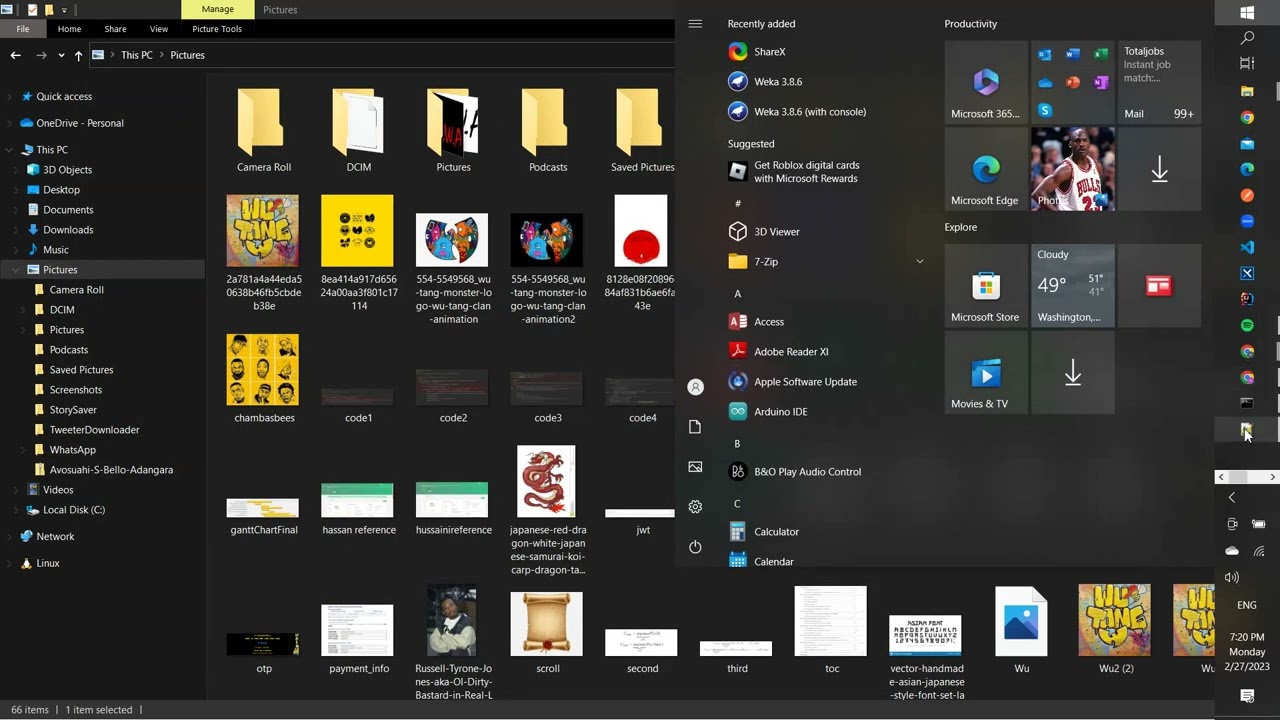Image resolution: width=1280 pixels, height=720 pixels.
Task: Collapse the Pictures tree node
Action: [17, 270]
